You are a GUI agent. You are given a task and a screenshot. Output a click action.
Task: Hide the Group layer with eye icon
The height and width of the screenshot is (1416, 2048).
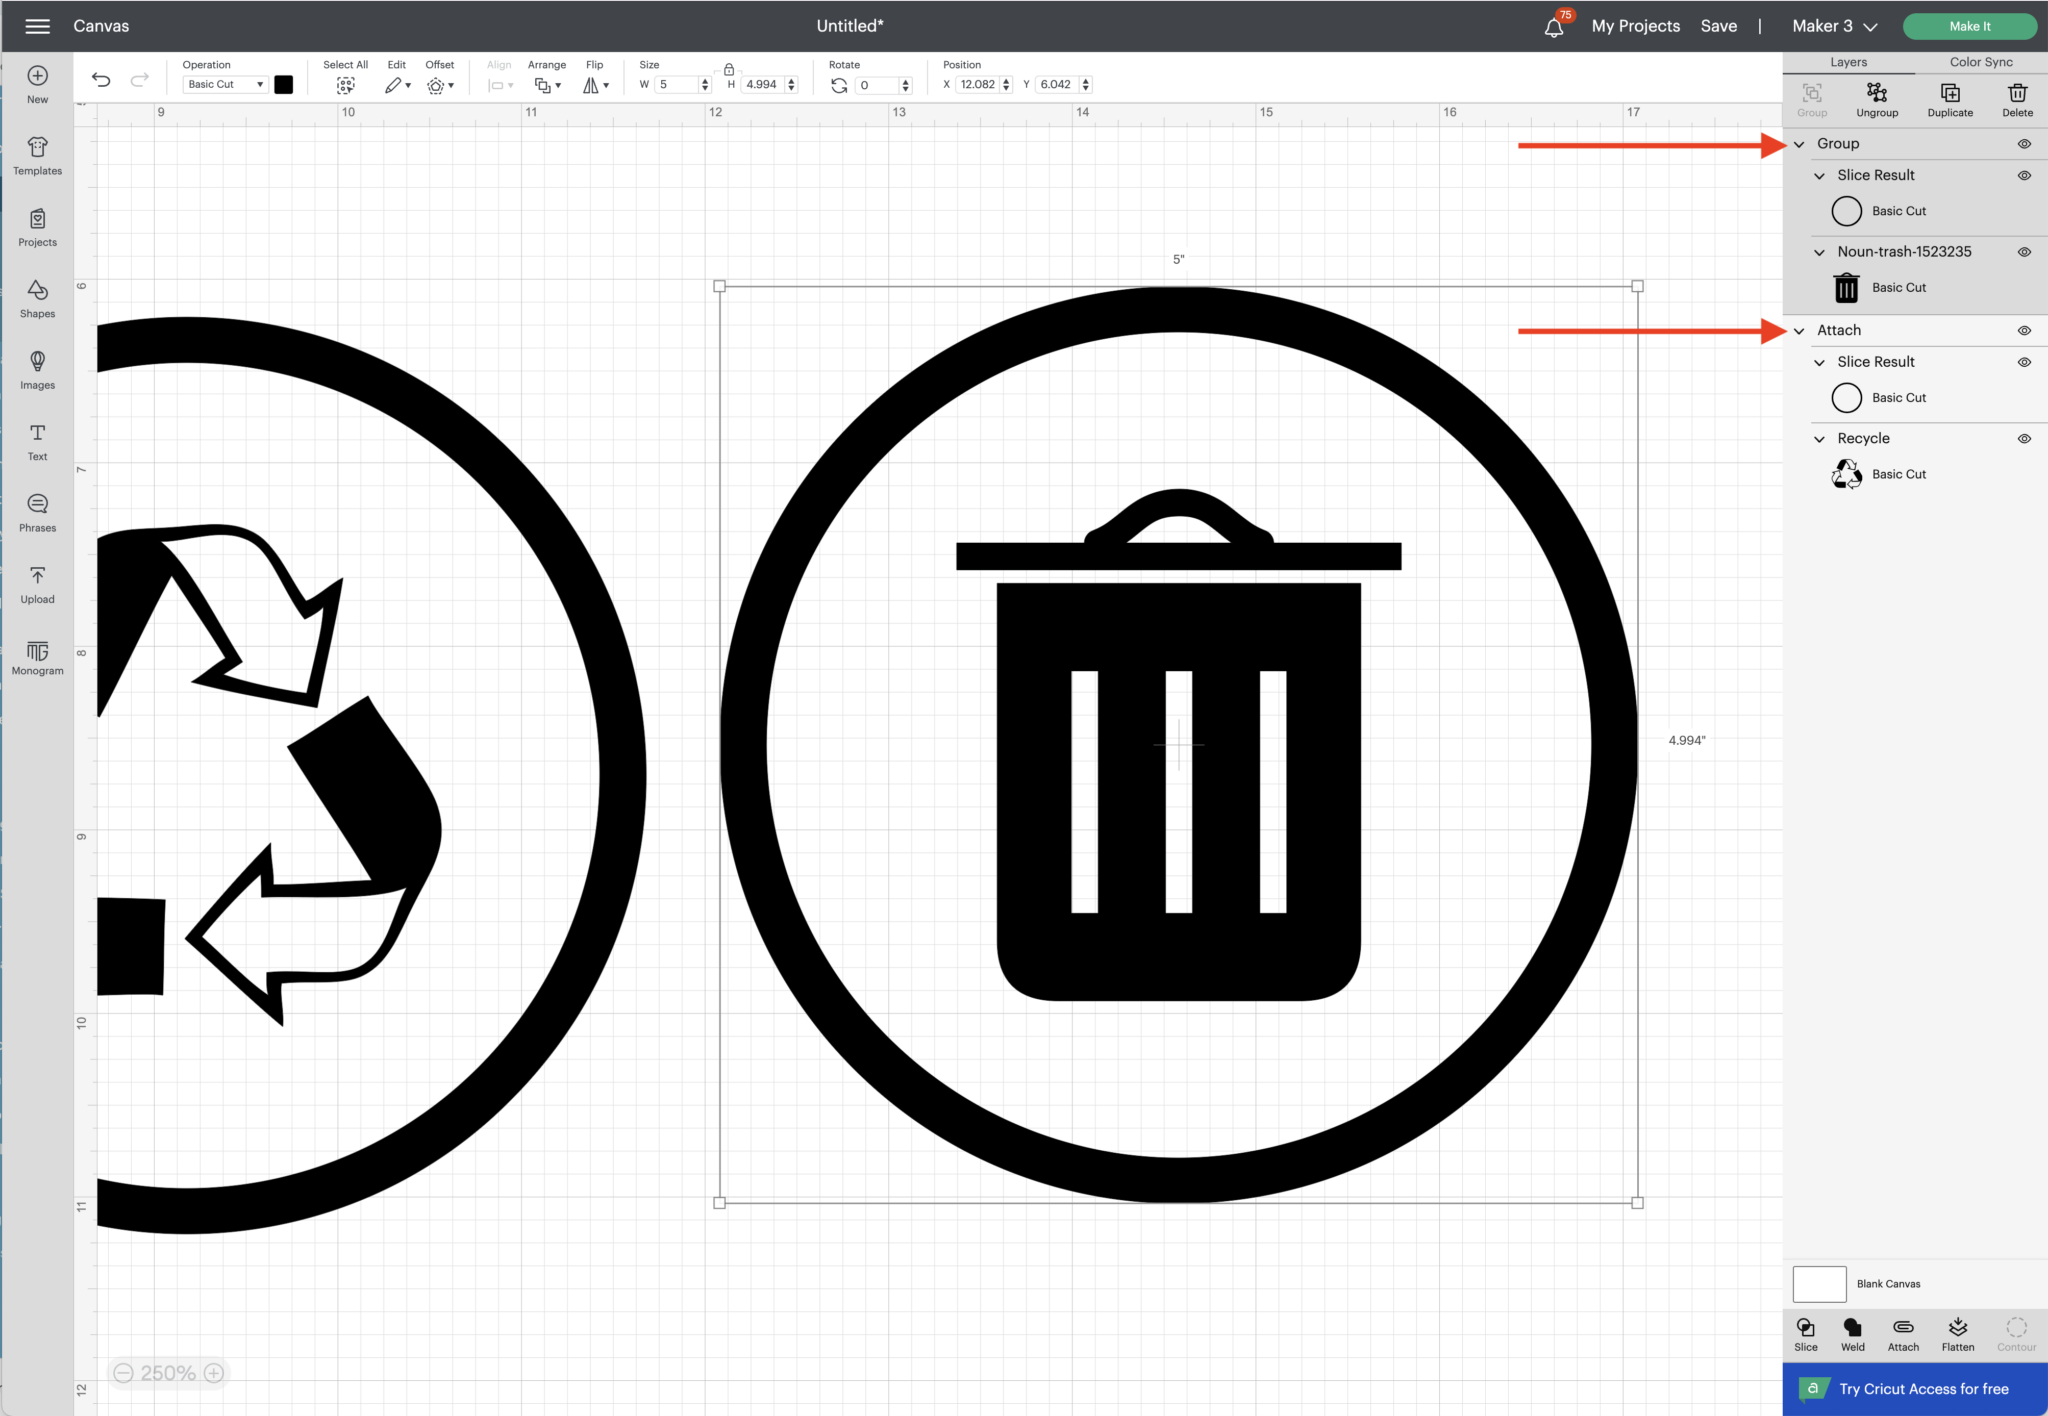coord(2023,144)
